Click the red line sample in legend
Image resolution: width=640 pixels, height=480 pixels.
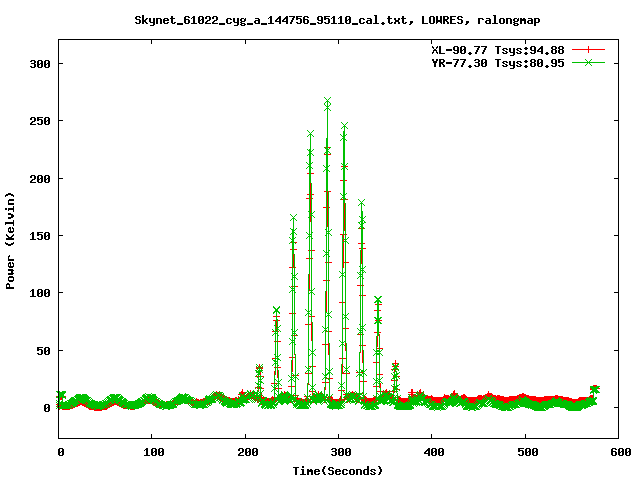tap(590, 49)
